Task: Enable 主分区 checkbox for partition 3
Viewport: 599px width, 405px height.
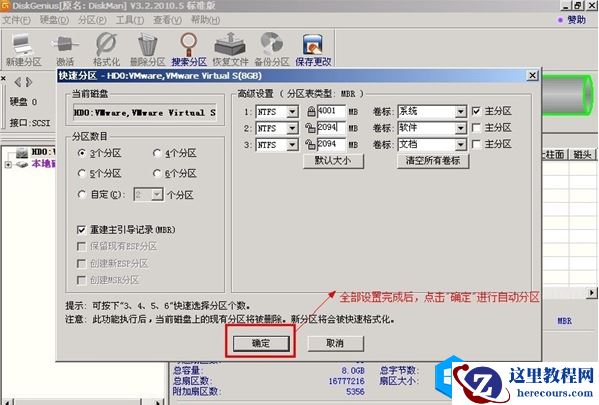Action: pos(476,144)
